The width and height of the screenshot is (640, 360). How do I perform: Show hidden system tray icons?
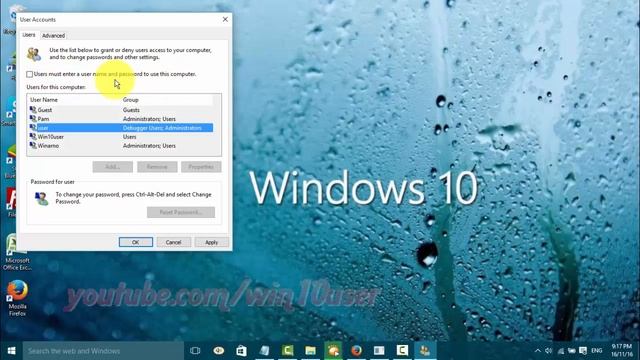538,351
